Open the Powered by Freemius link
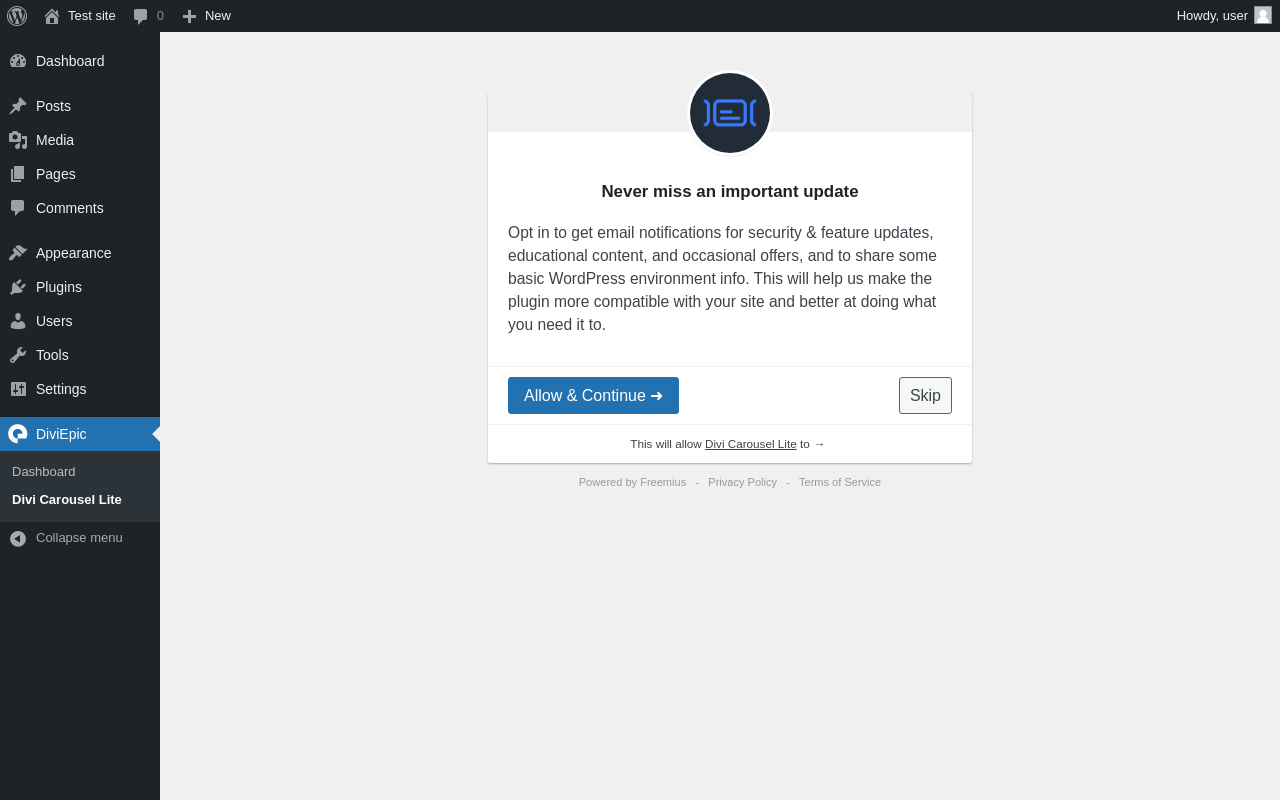Image resolution: width=1280 pixels, height=800 pixels. (632, 482)
